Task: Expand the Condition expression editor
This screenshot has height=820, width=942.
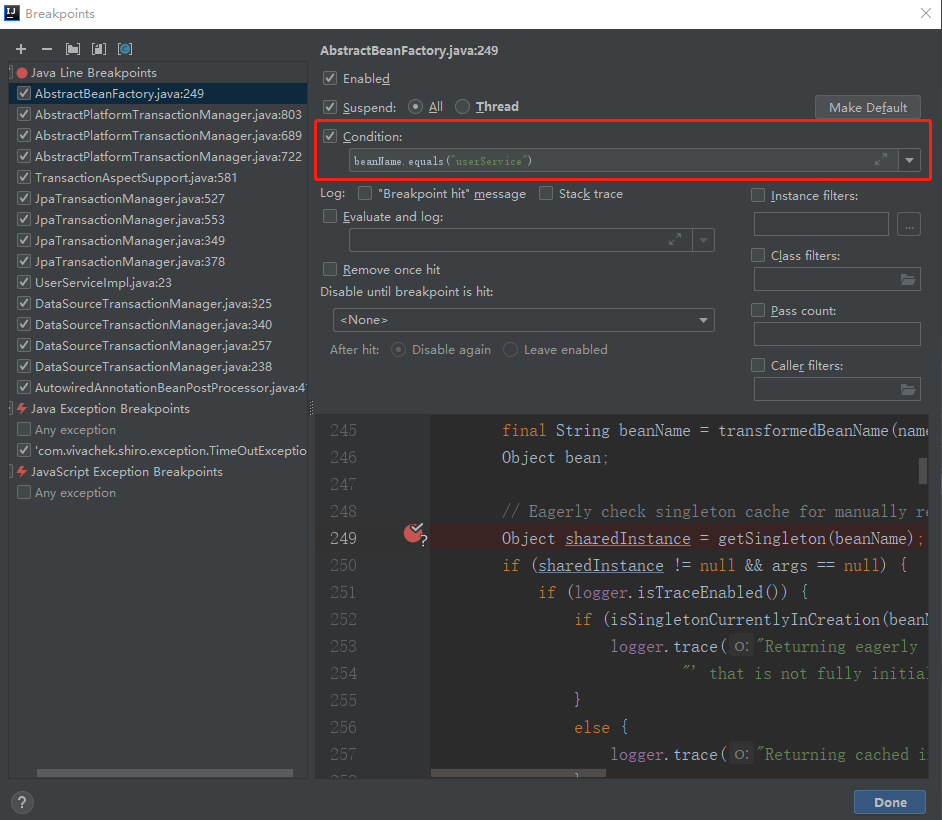Action: click(880, 160)
